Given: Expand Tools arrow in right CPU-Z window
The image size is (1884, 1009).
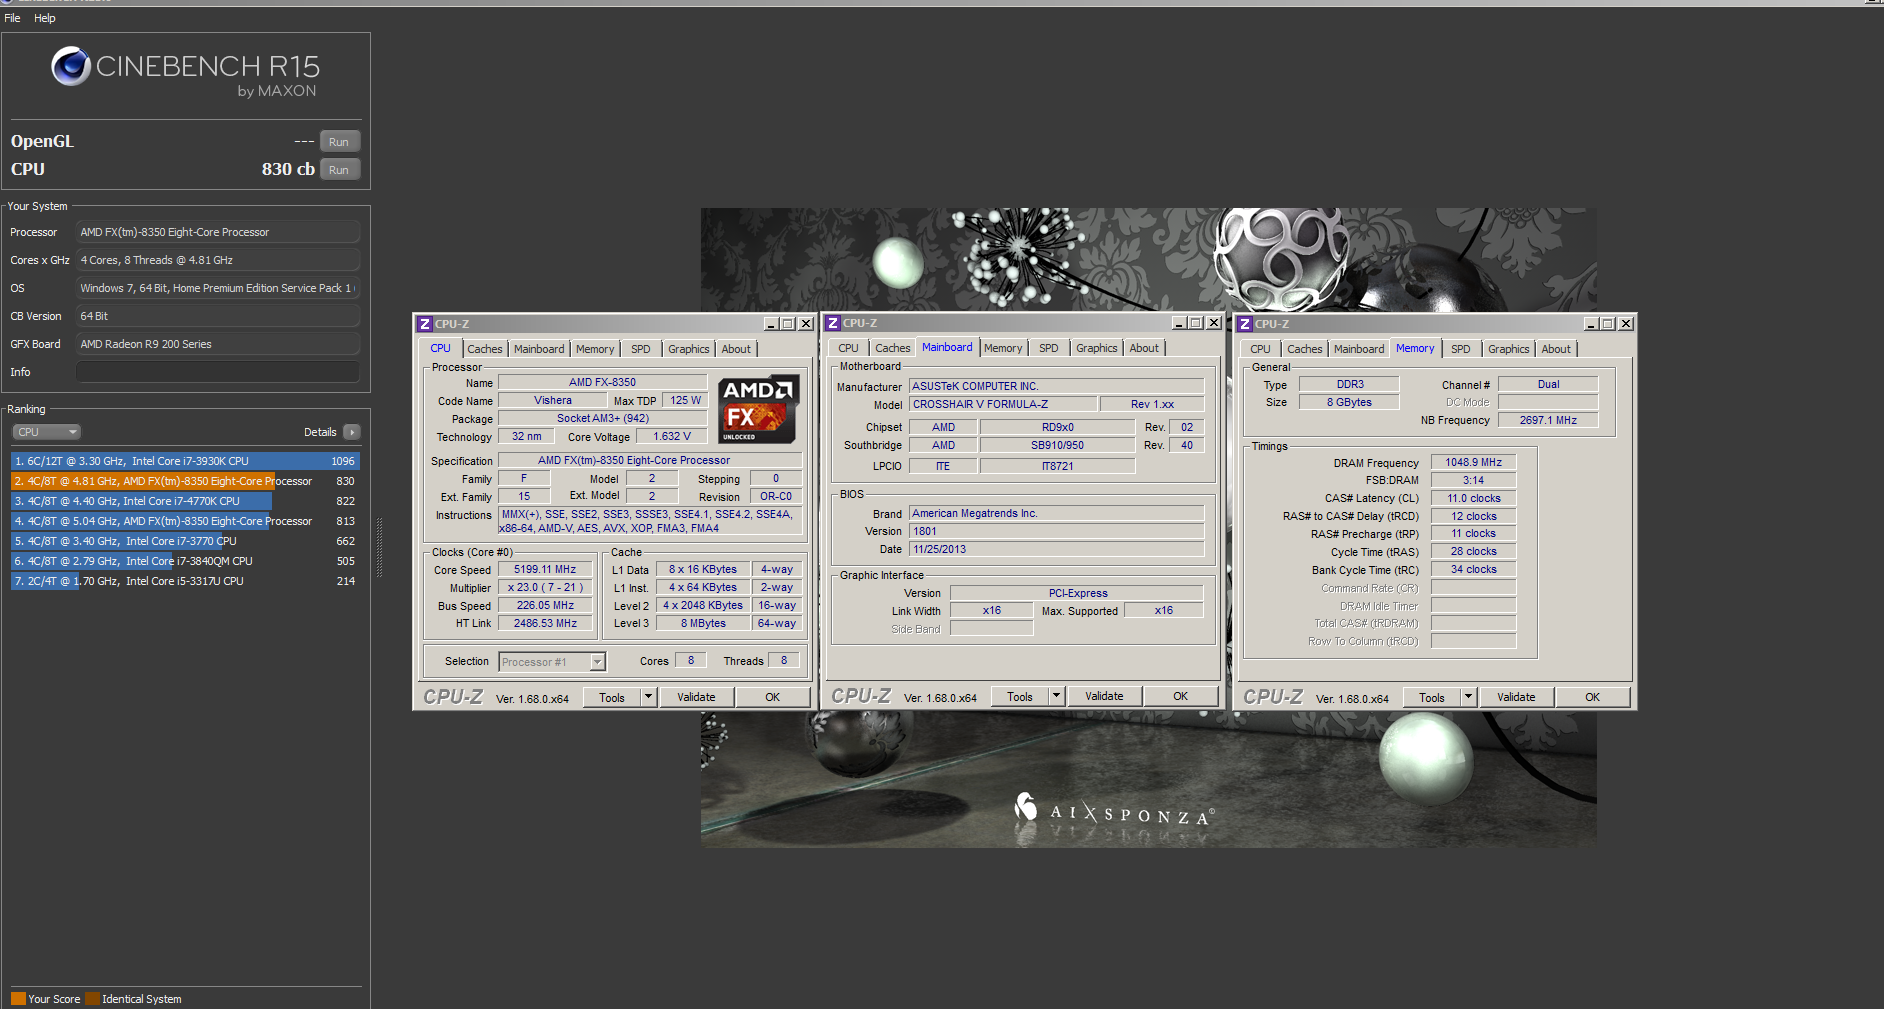Looking at the screenshot, I should [1468, 698].
